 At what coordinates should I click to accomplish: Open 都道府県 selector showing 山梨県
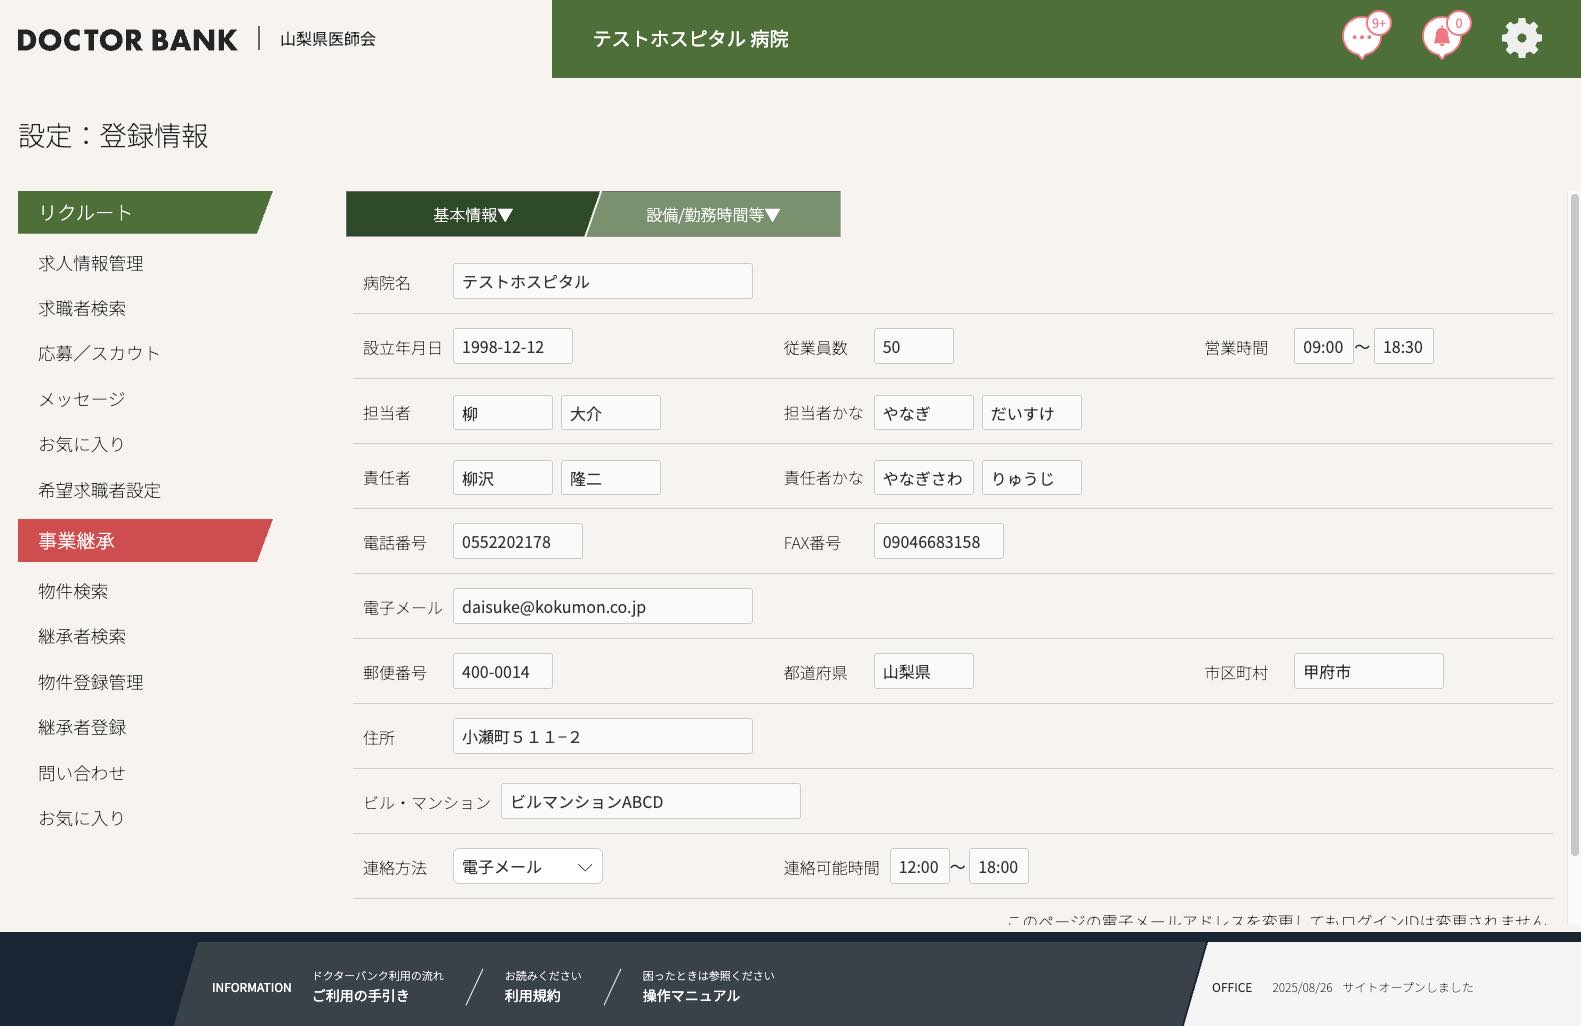[x=922, y=672]
